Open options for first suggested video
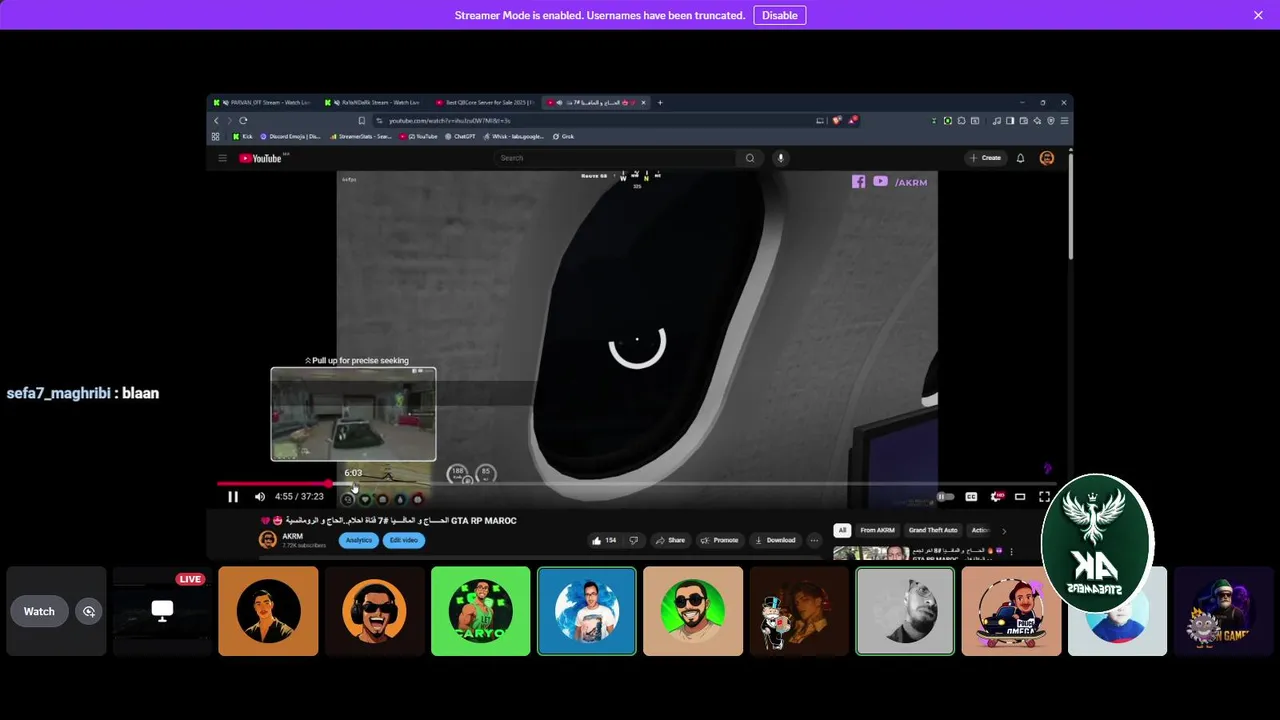This screenshot has width=1280, height=720. [x=1011, y=551]
